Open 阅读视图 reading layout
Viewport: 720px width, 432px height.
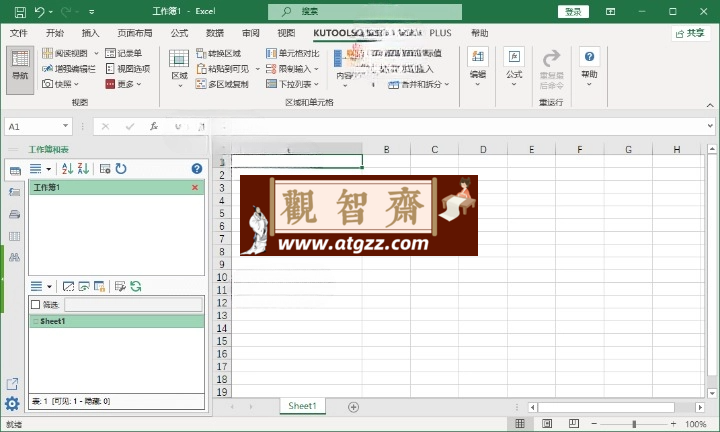65,53
